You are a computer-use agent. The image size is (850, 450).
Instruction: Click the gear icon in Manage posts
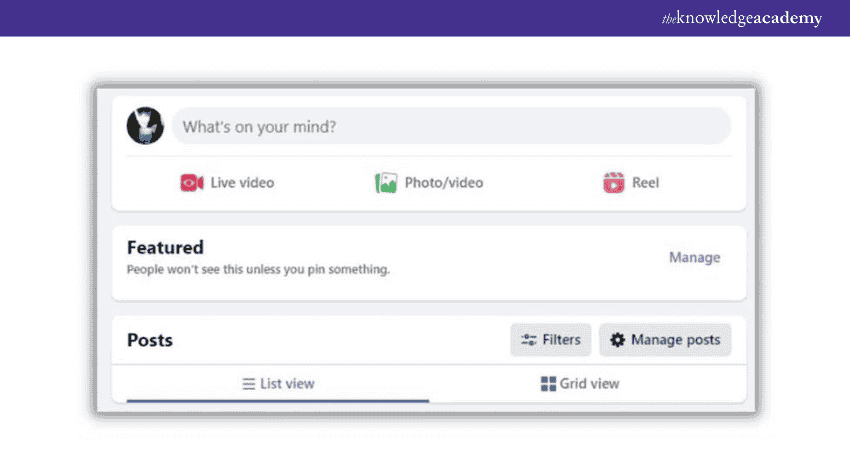pyautogui.click(x=617, y=340)
